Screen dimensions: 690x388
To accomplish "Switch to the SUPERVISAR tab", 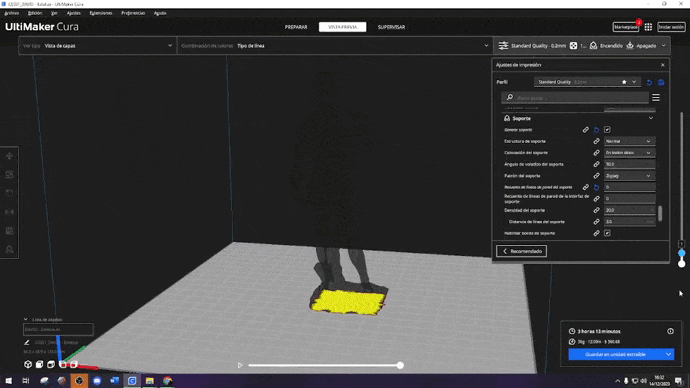I will [391, 27].
